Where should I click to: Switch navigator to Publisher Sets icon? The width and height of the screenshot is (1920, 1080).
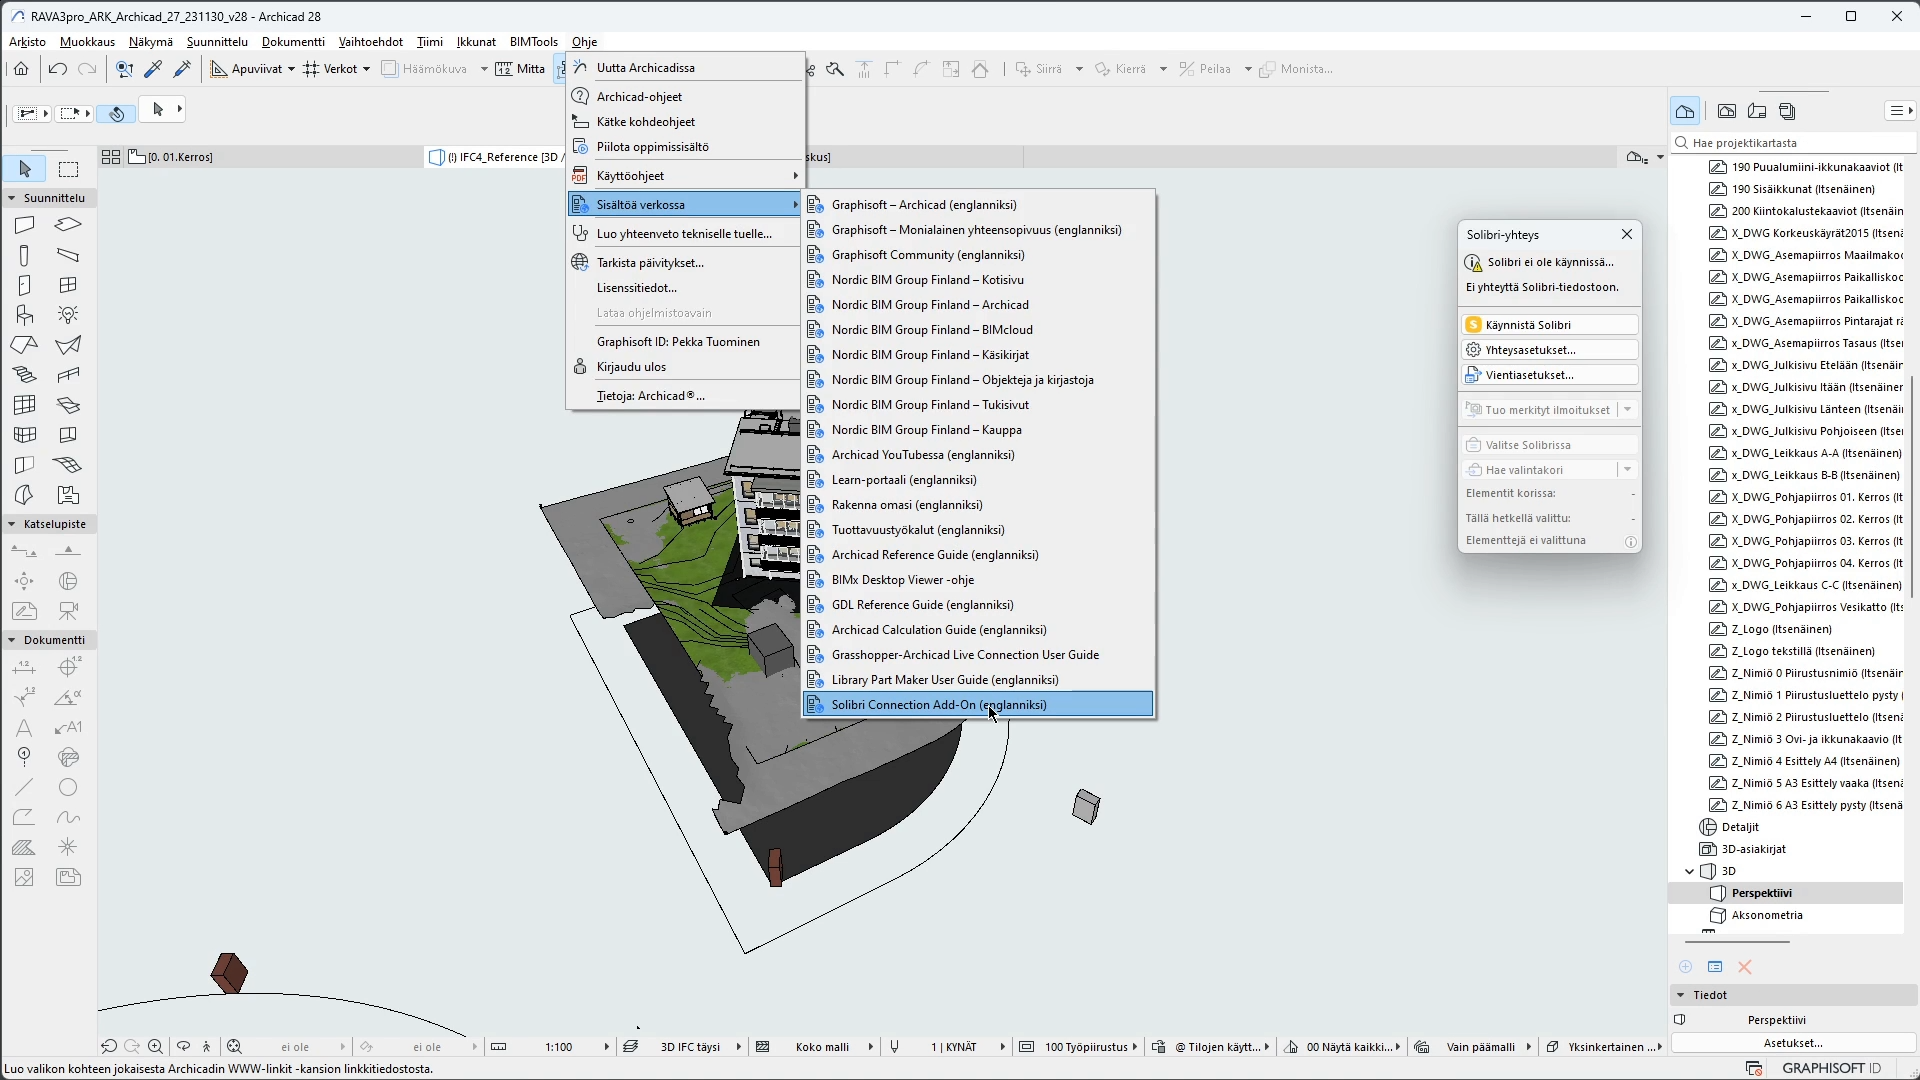click(x=1788, y=111)
